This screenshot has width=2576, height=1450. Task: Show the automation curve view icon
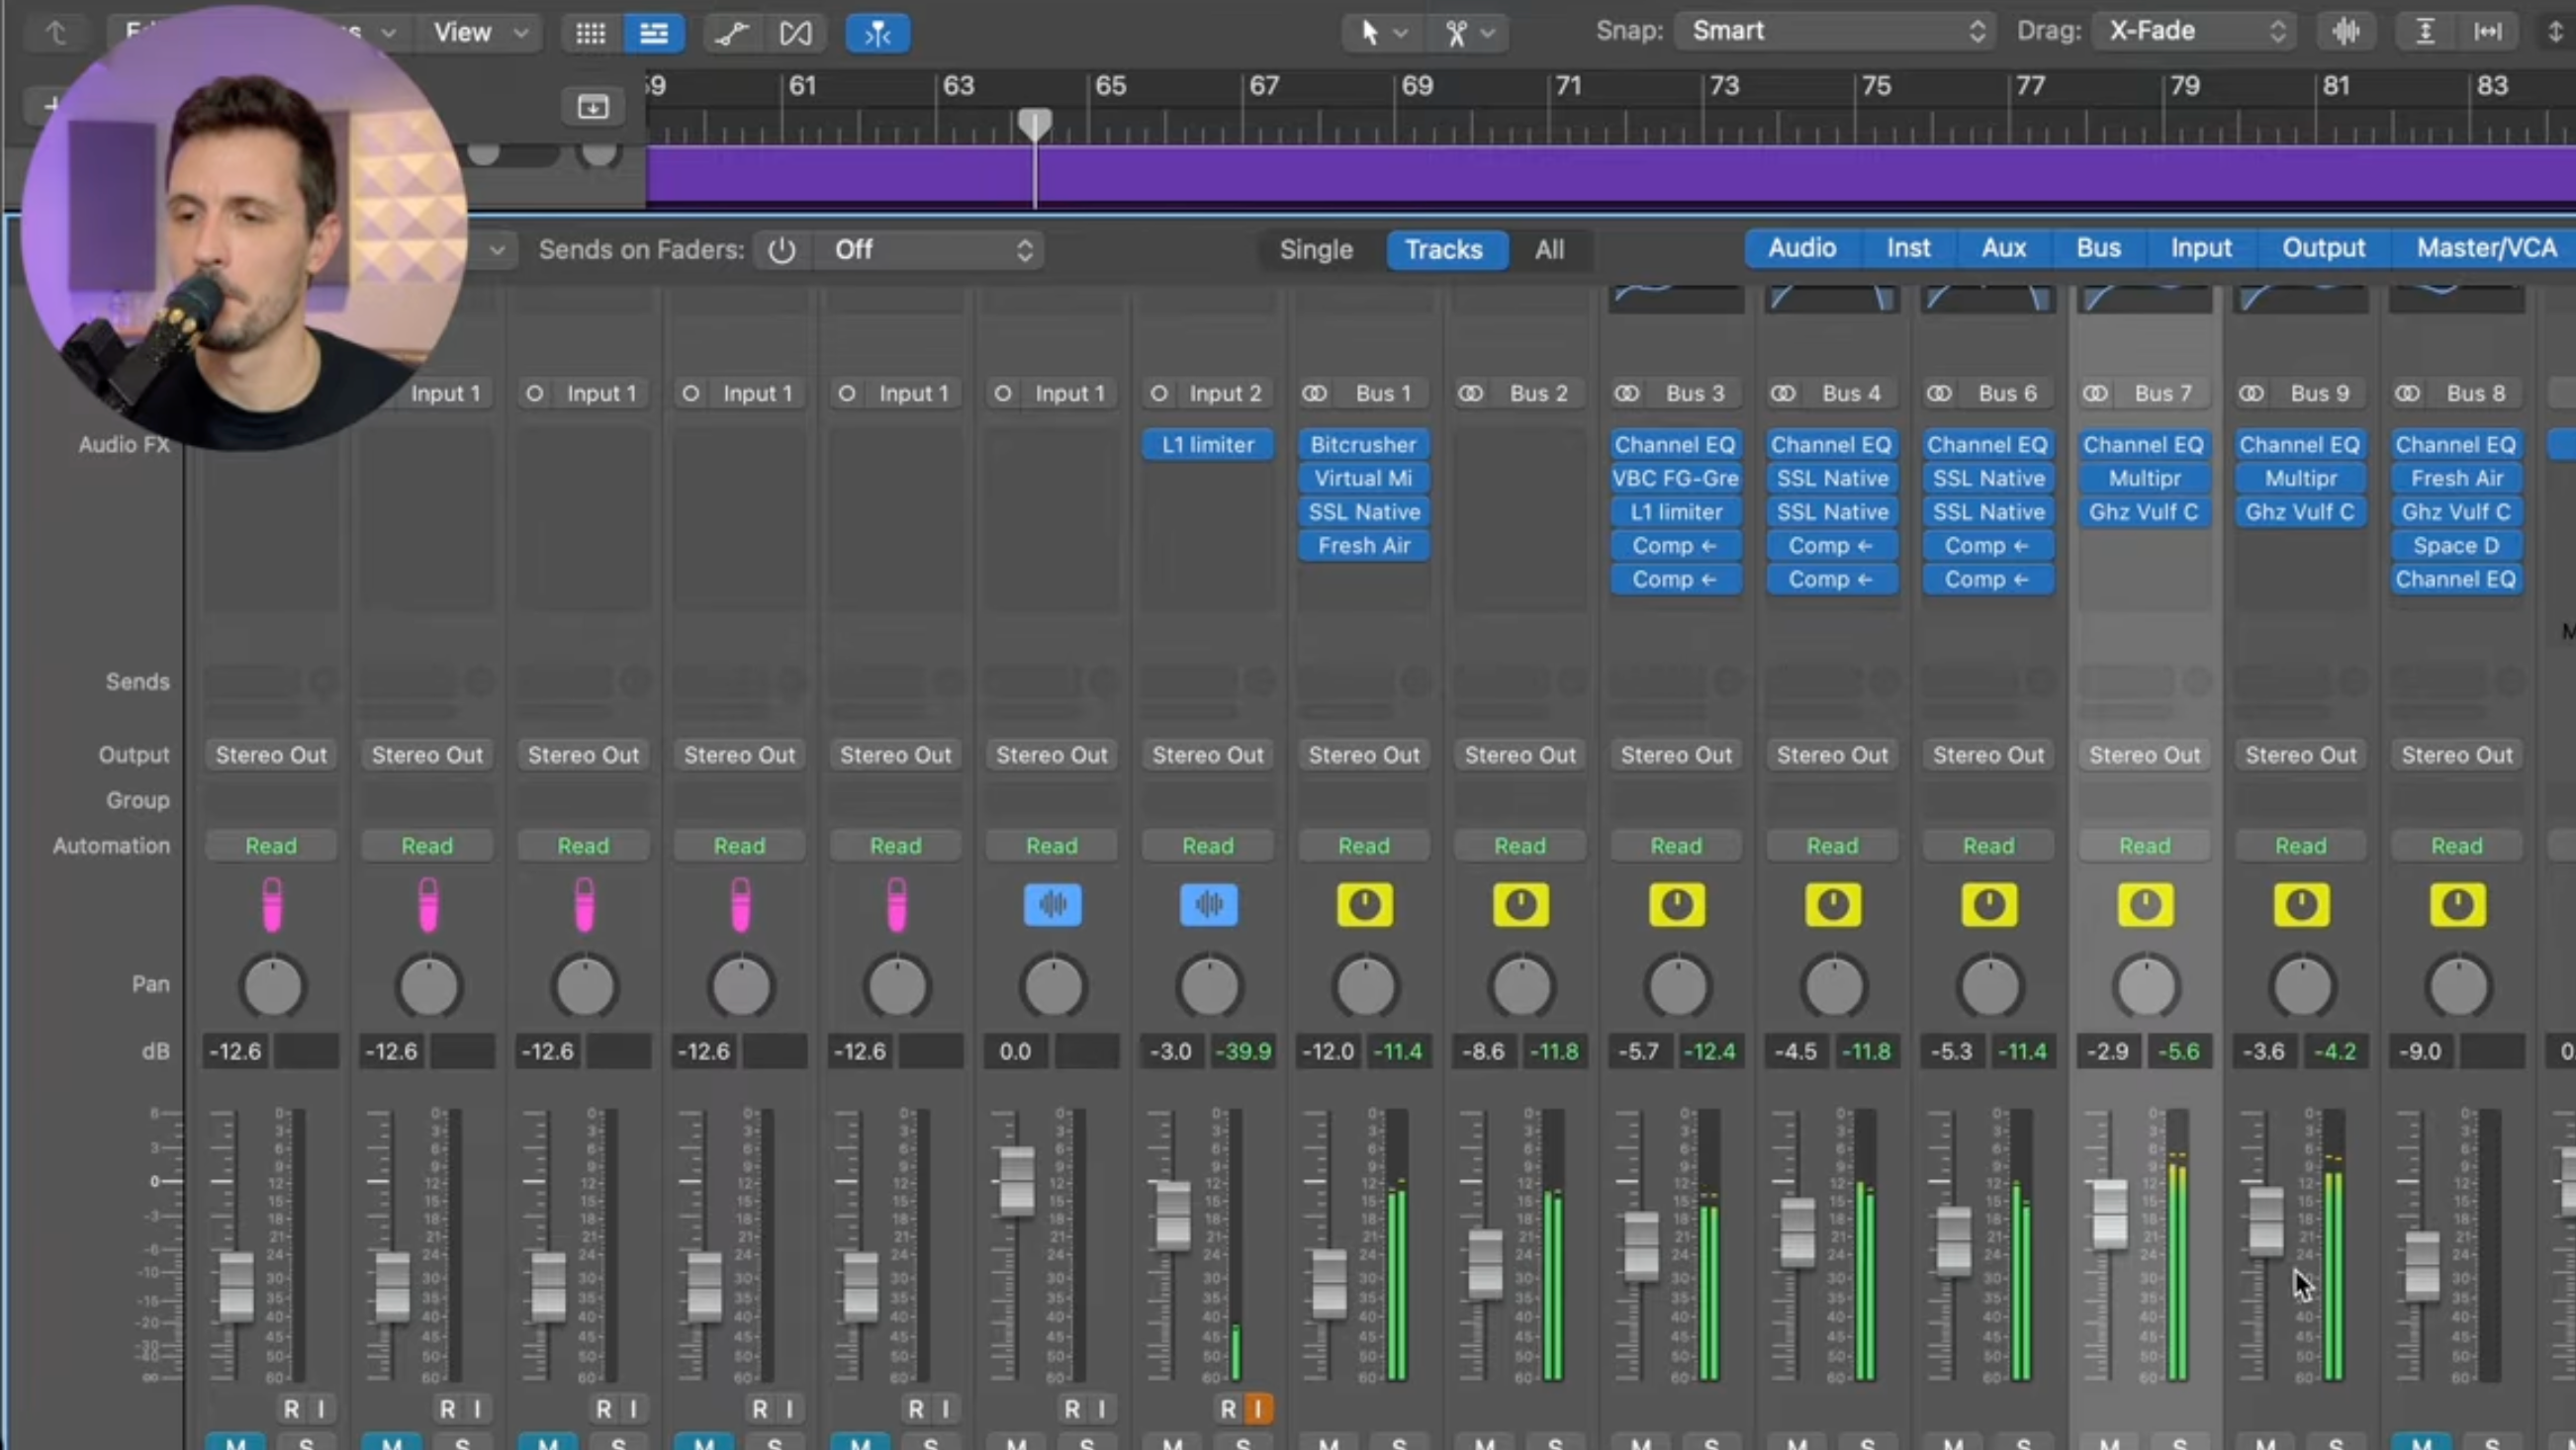[731, 34]
